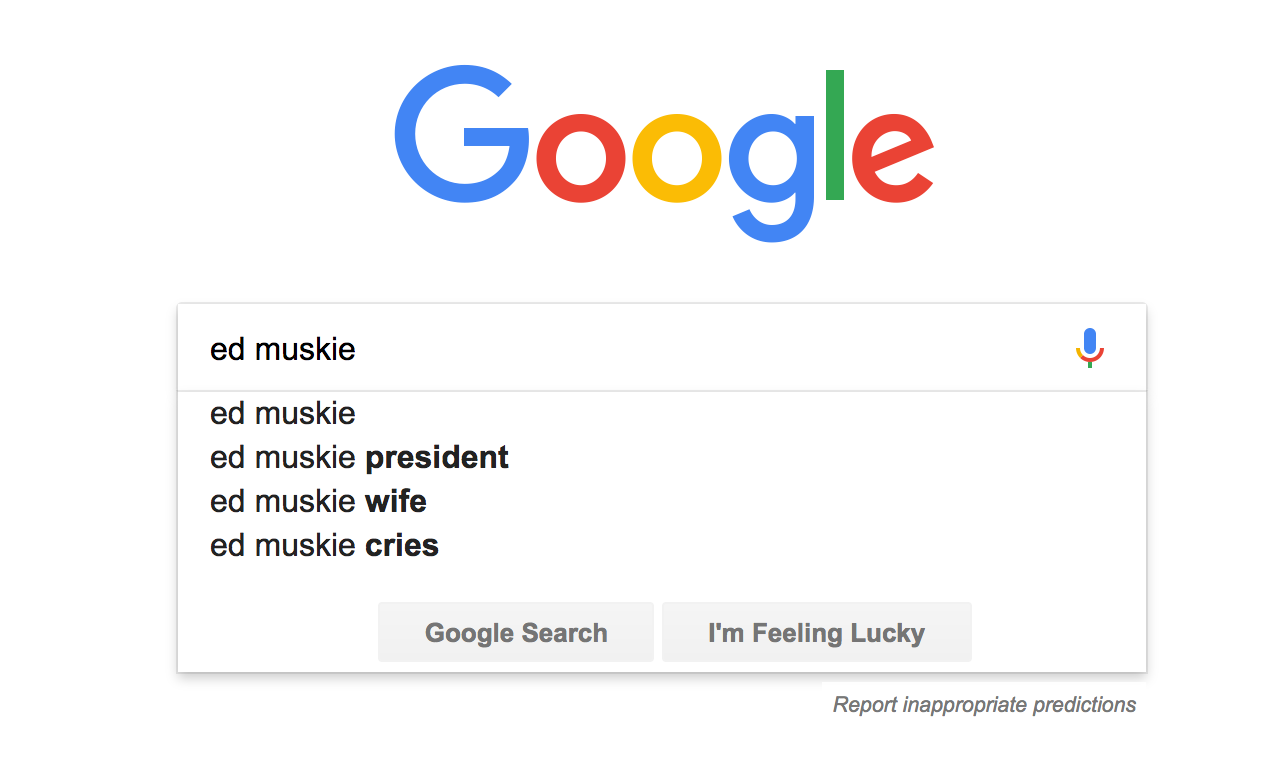Click the yellow letter o in logo
Screen dimensions: 1274x782
coord(676,159)
